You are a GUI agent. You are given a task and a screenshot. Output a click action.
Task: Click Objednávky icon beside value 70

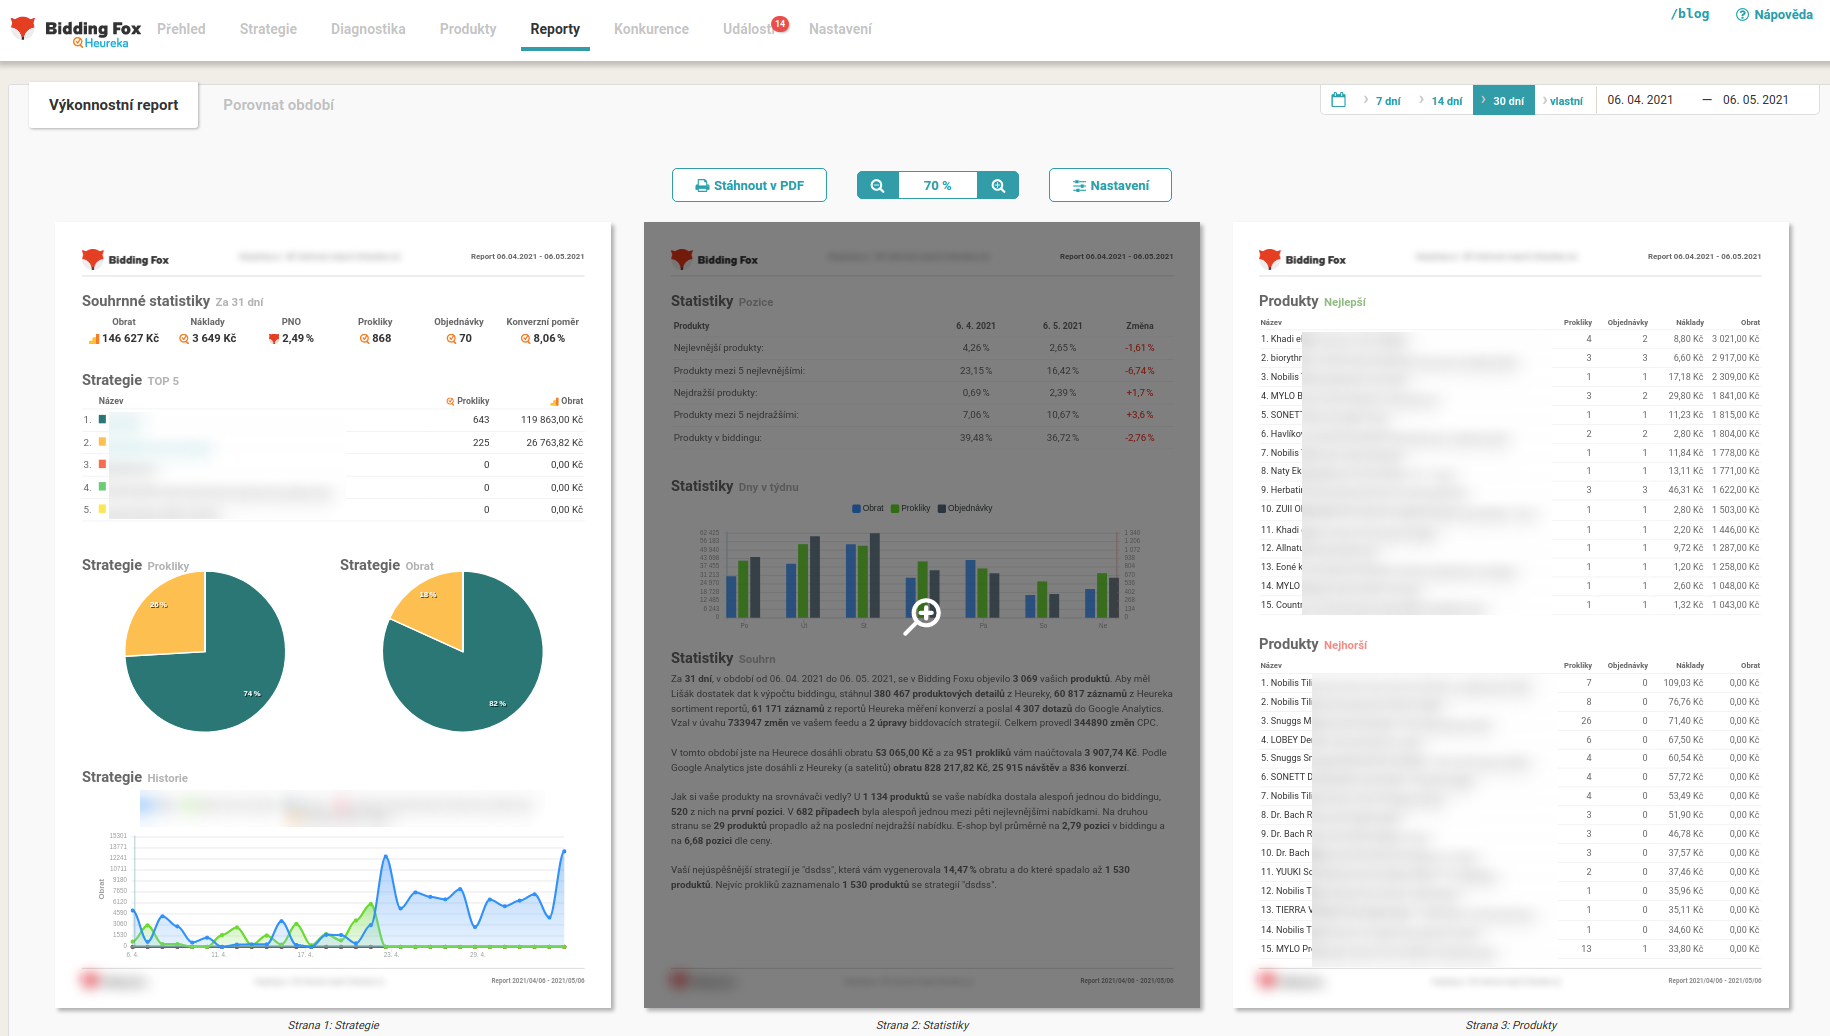click(x=452, y=339)
